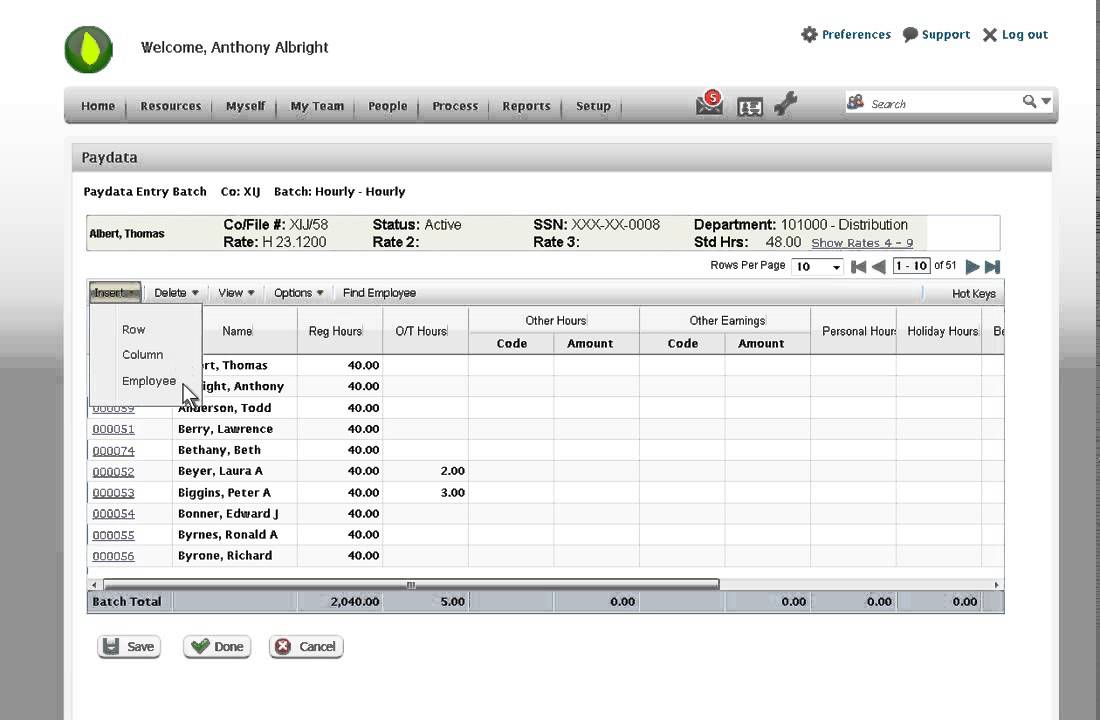Click the Done button
1100x720 pixels.
(217, 646)
